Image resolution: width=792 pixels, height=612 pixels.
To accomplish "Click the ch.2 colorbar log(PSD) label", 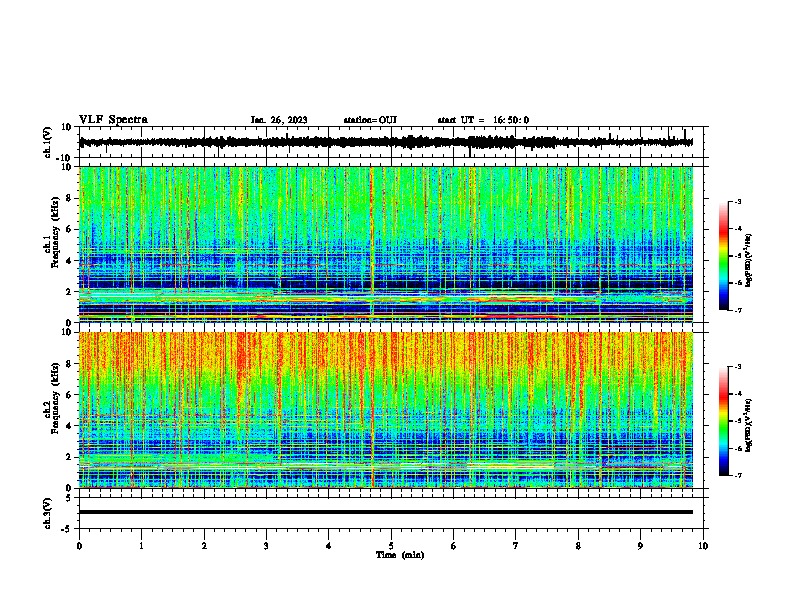I will 749,425.
